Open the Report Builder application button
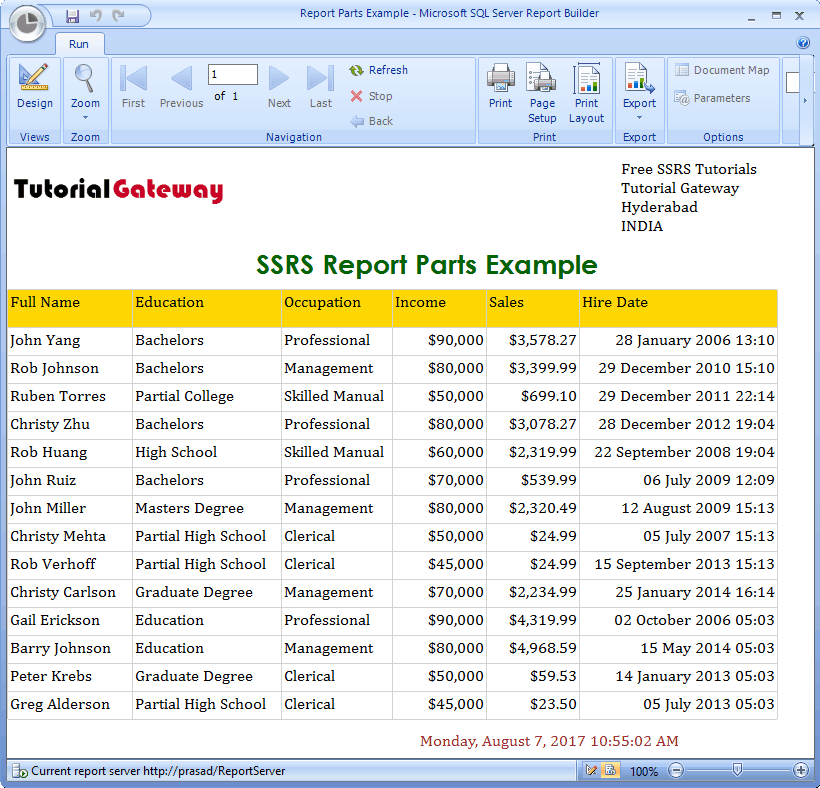The image size is (820, 788). coord(30,24)
